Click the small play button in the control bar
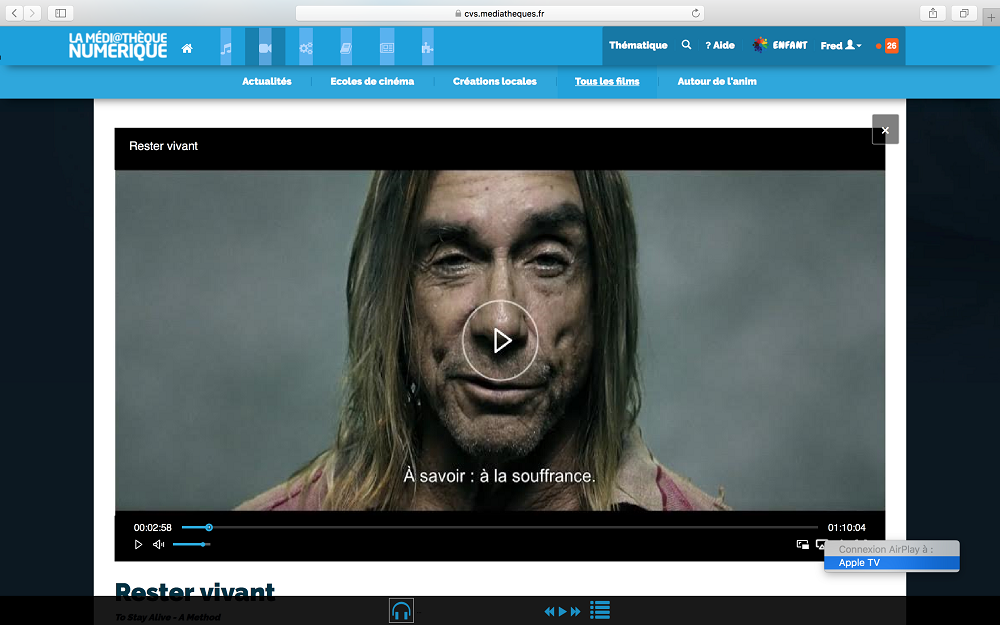The image size is (1000, 625). 138,545
